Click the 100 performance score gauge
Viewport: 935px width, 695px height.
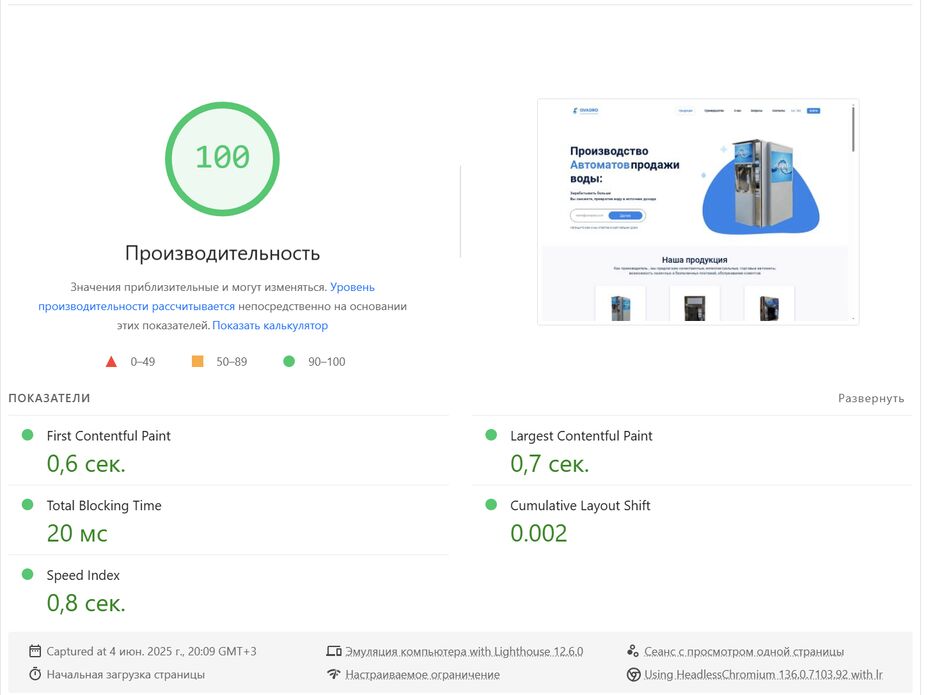coord(222,158)
